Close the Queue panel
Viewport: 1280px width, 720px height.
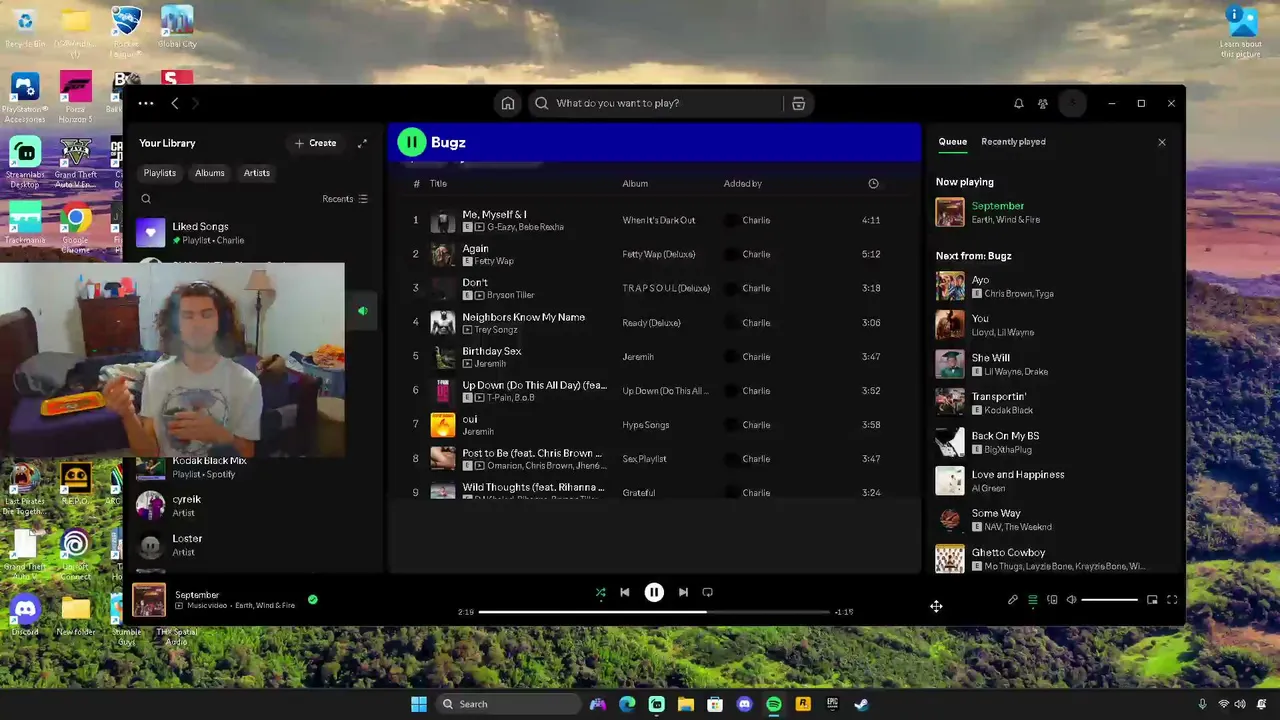[x=1162, y=143]
